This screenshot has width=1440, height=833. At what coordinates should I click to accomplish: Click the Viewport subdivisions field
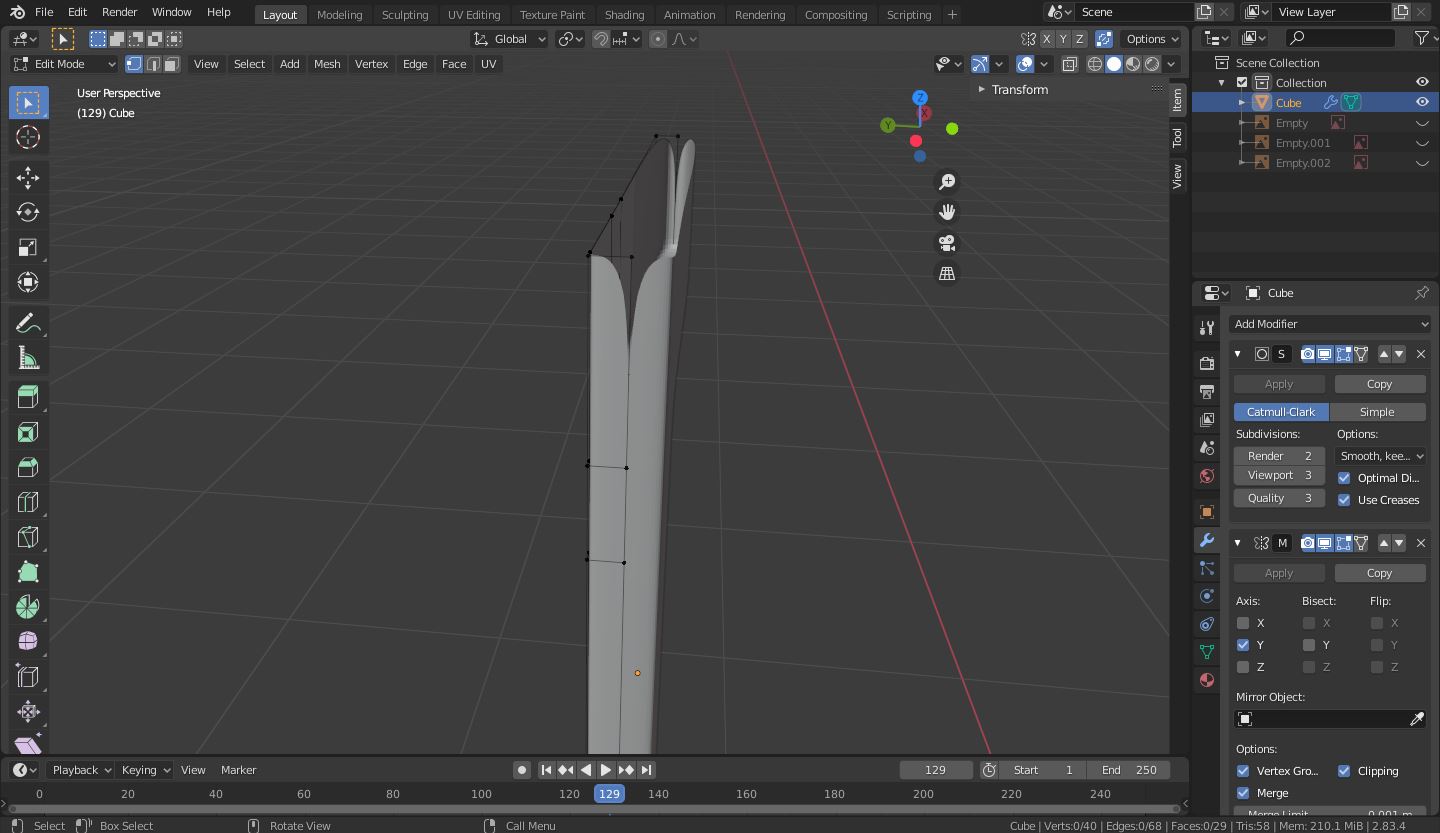pyautogui.click(x=1279, y=475)
